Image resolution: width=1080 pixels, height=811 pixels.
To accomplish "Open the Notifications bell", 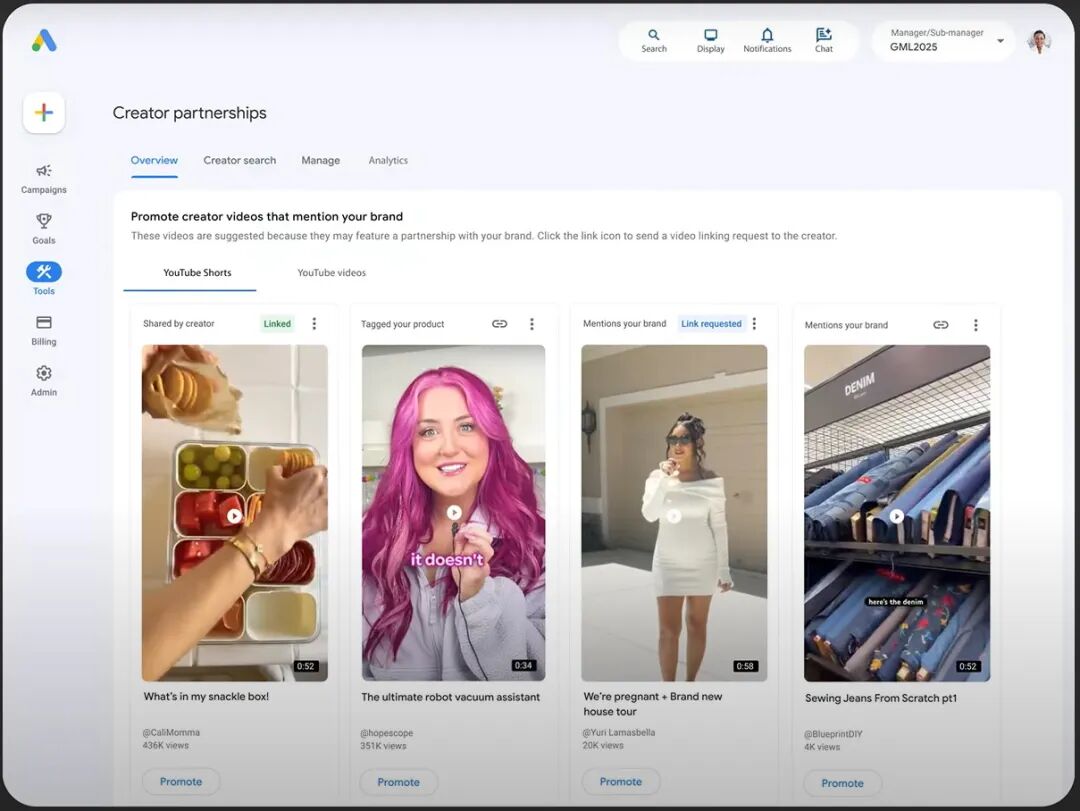I will [x=767, y=41].
